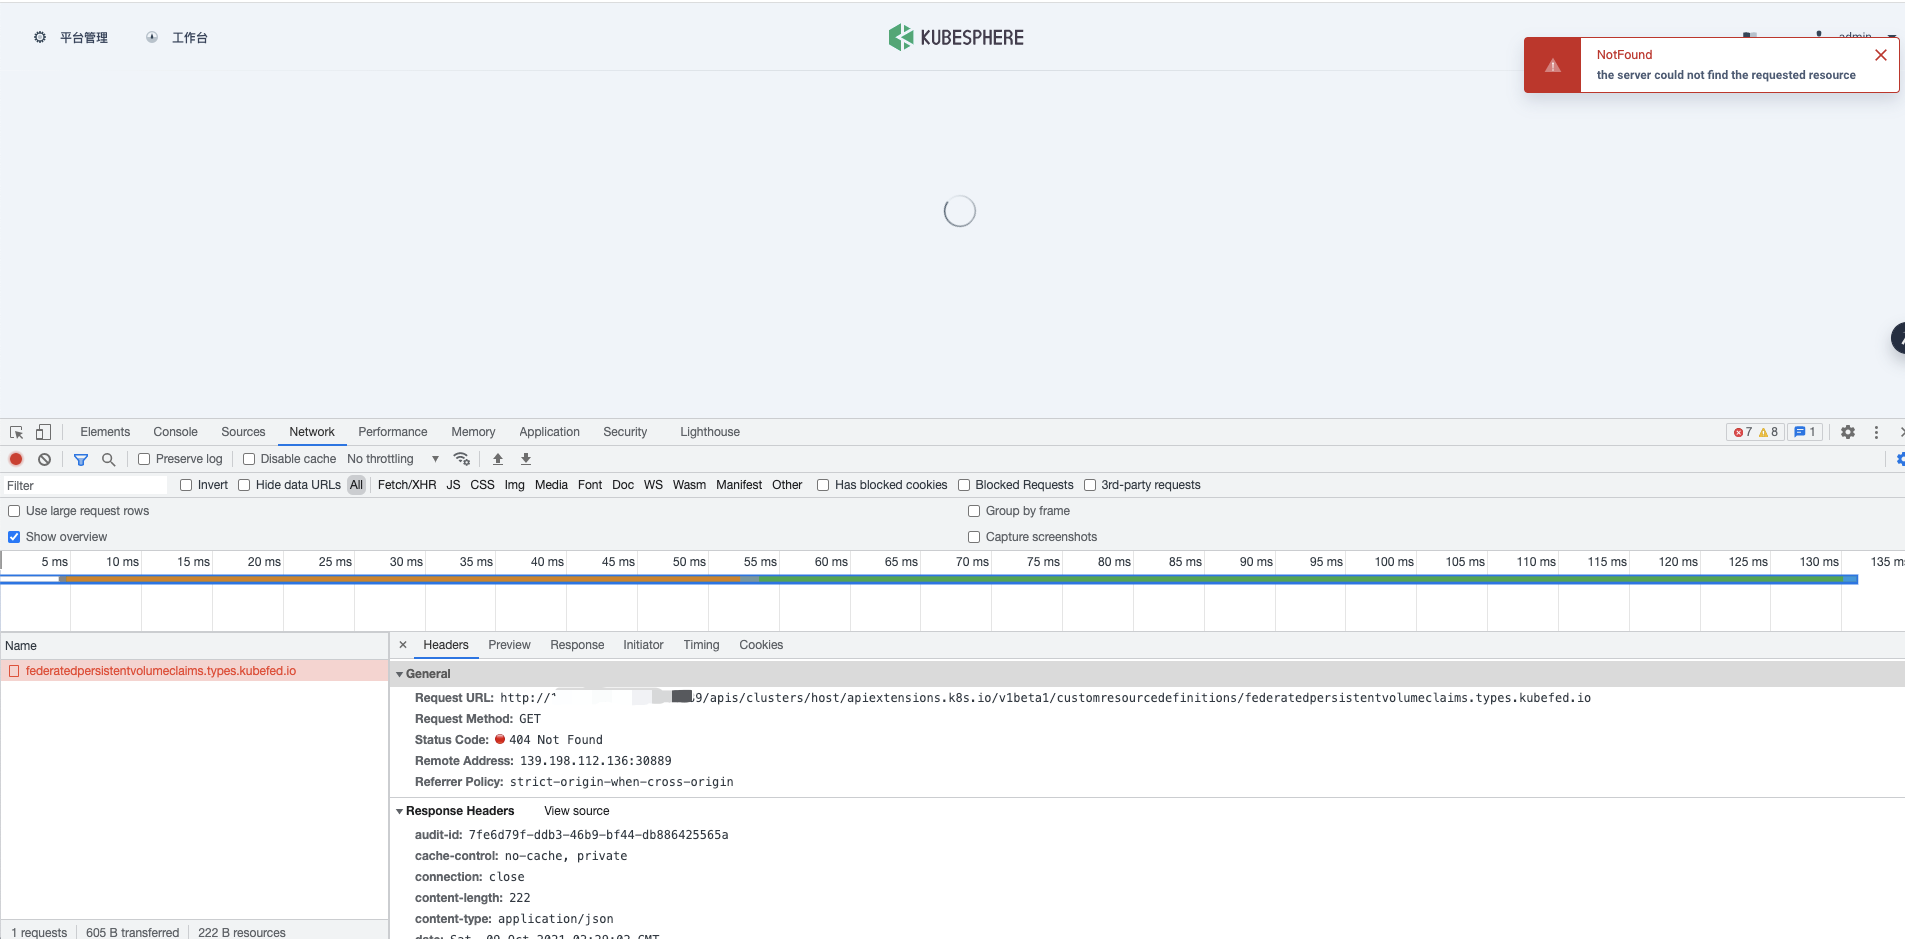Screen dimensions: 1905x939
Task: Click View source link
Action: [x=577, y=811]
